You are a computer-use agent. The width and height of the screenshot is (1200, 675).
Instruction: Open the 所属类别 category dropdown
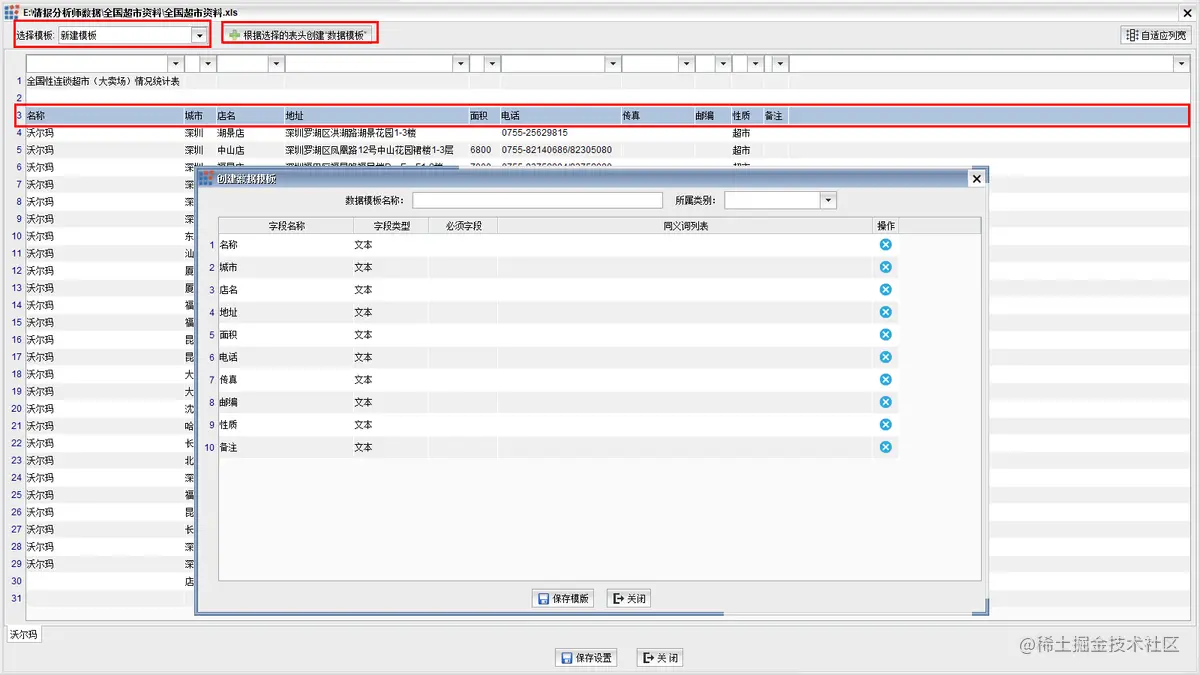click(828, 201)
